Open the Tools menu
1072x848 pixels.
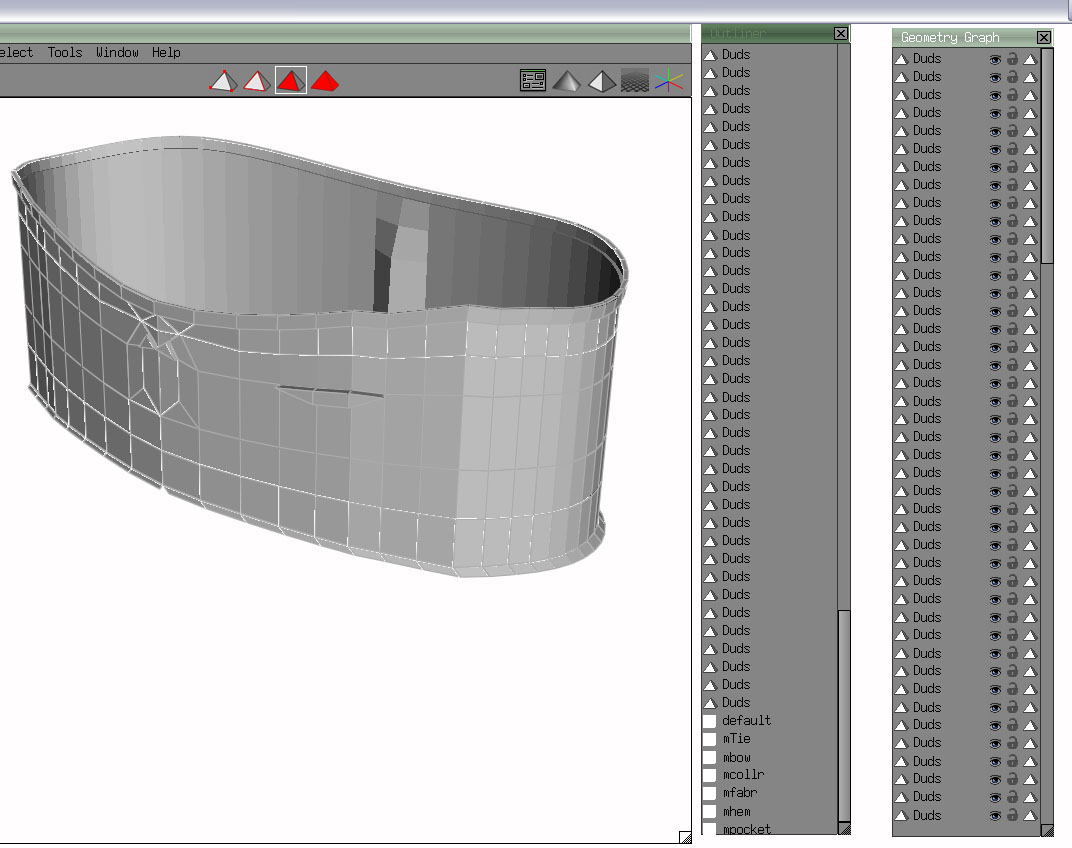pyautogui.click(x=65, y=52)
